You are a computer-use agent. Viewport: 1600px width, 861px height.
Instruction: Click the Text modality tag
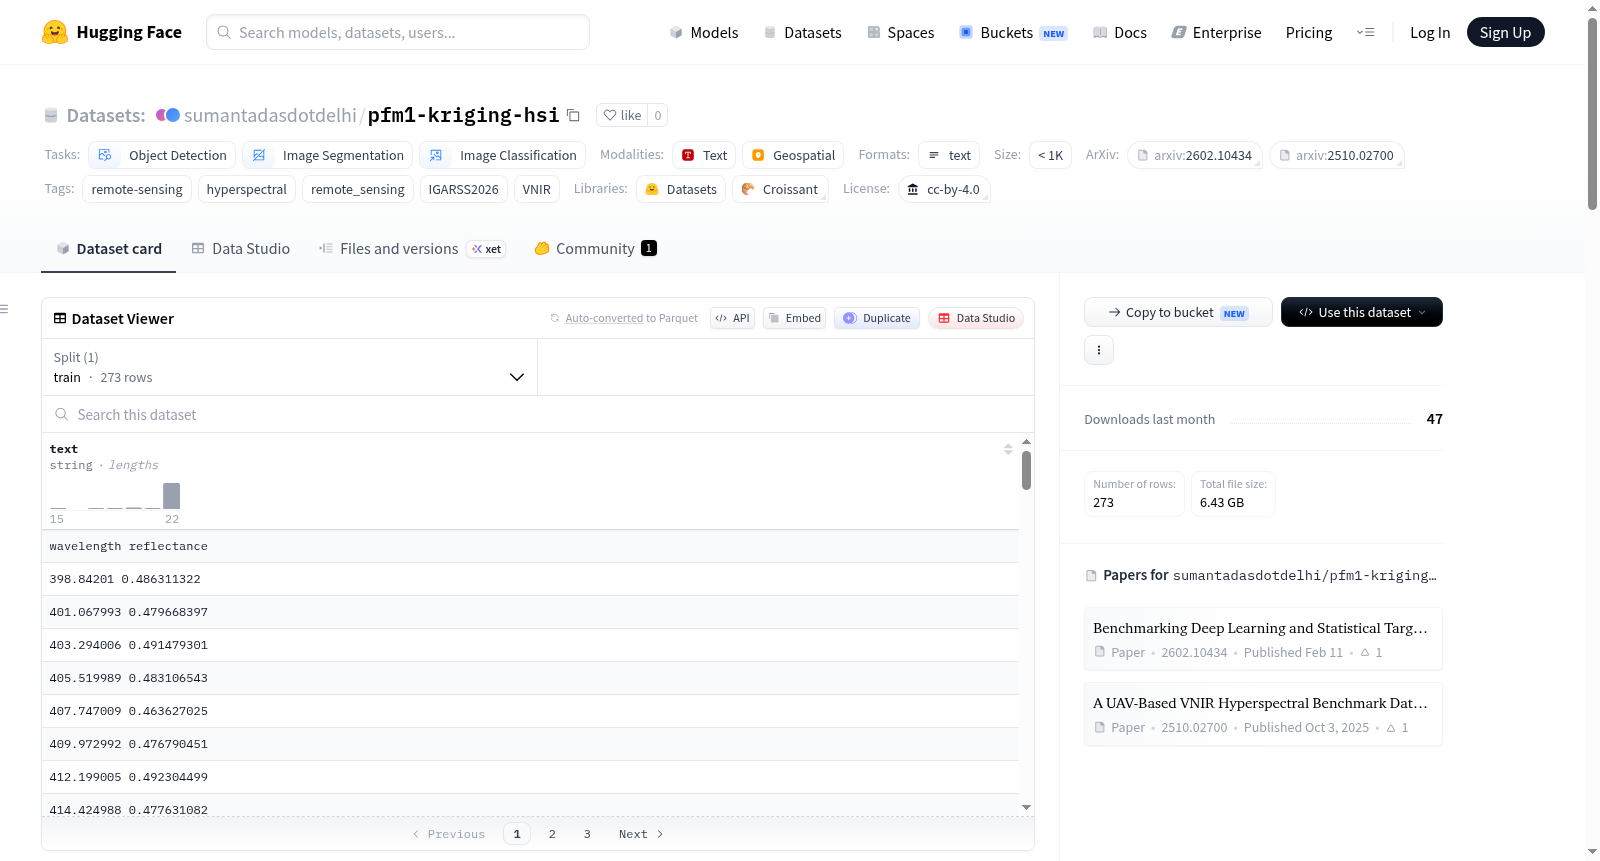click(x=704, y=155)
